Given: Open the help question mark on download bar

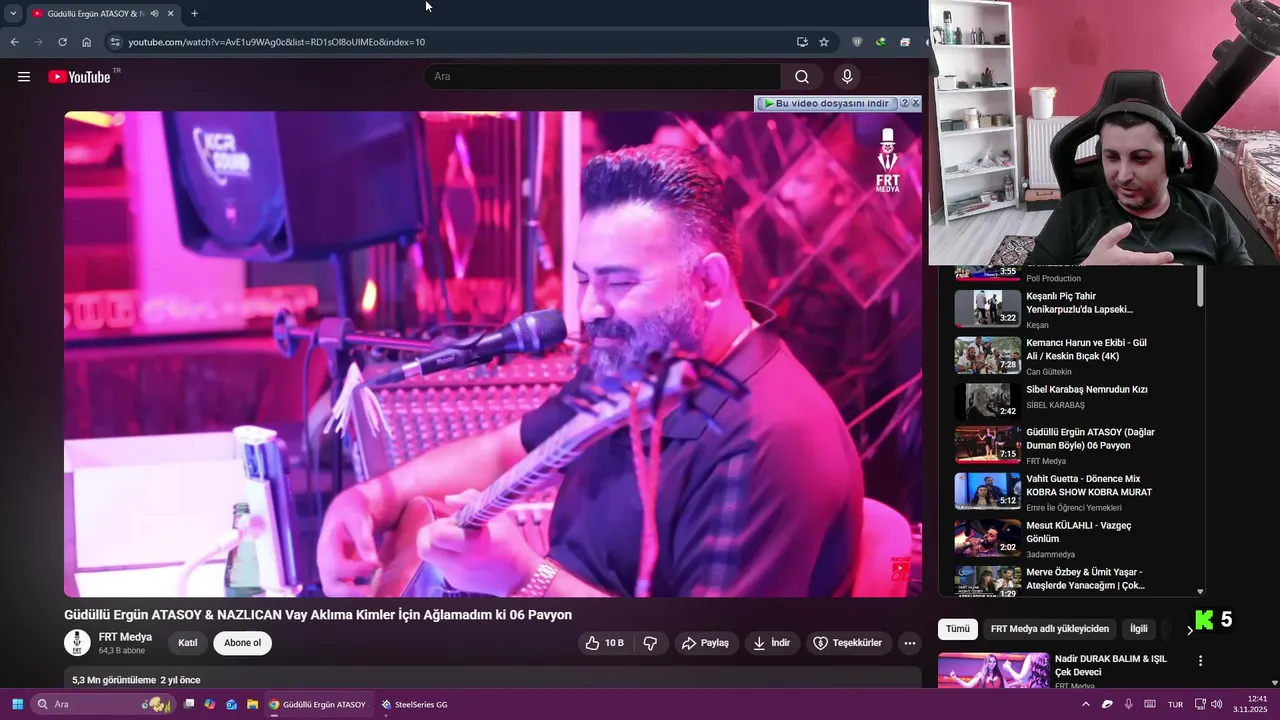Looking at the screenshot, I should click(x=905, y=103).
